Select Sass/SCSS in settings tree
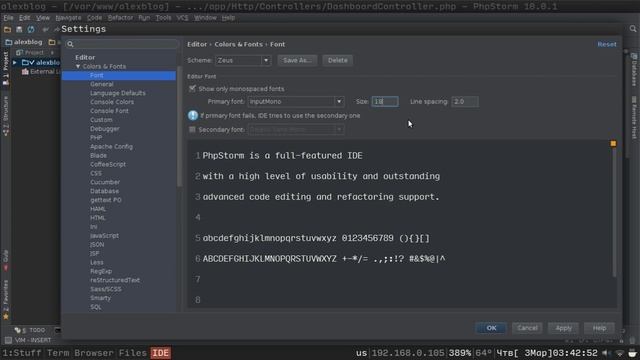Viewport: 640px width, 360px height. pyautogui.click(x=106, y=289)
